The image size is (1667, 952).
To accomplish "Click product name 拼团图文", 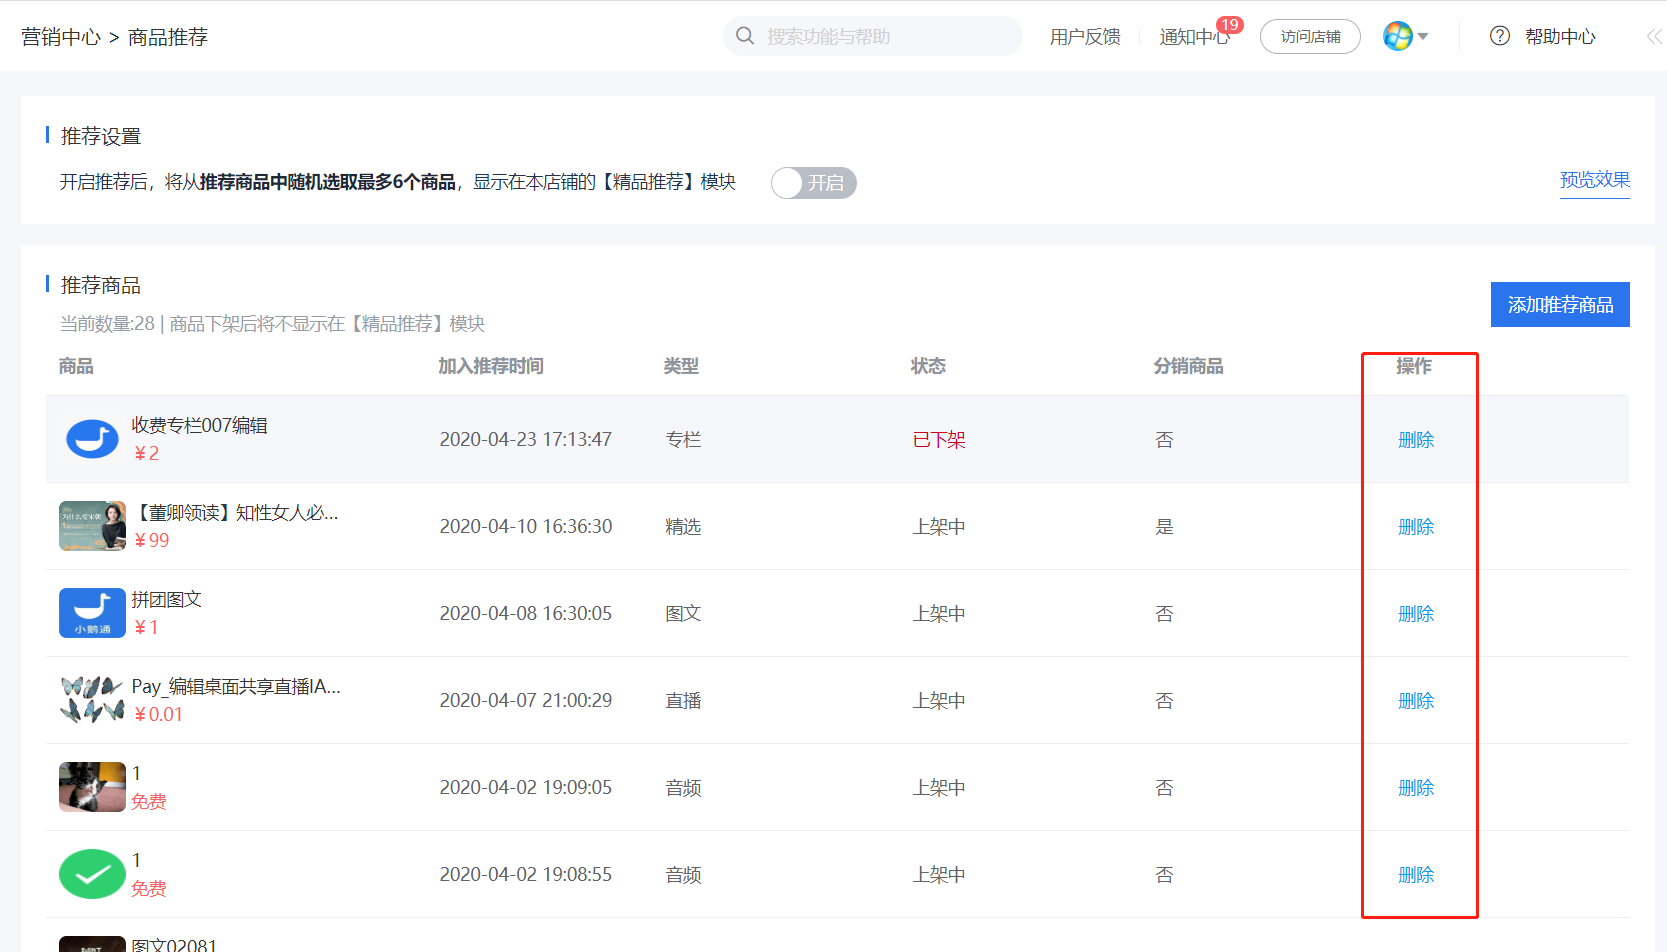I will (x=167, y=599).
